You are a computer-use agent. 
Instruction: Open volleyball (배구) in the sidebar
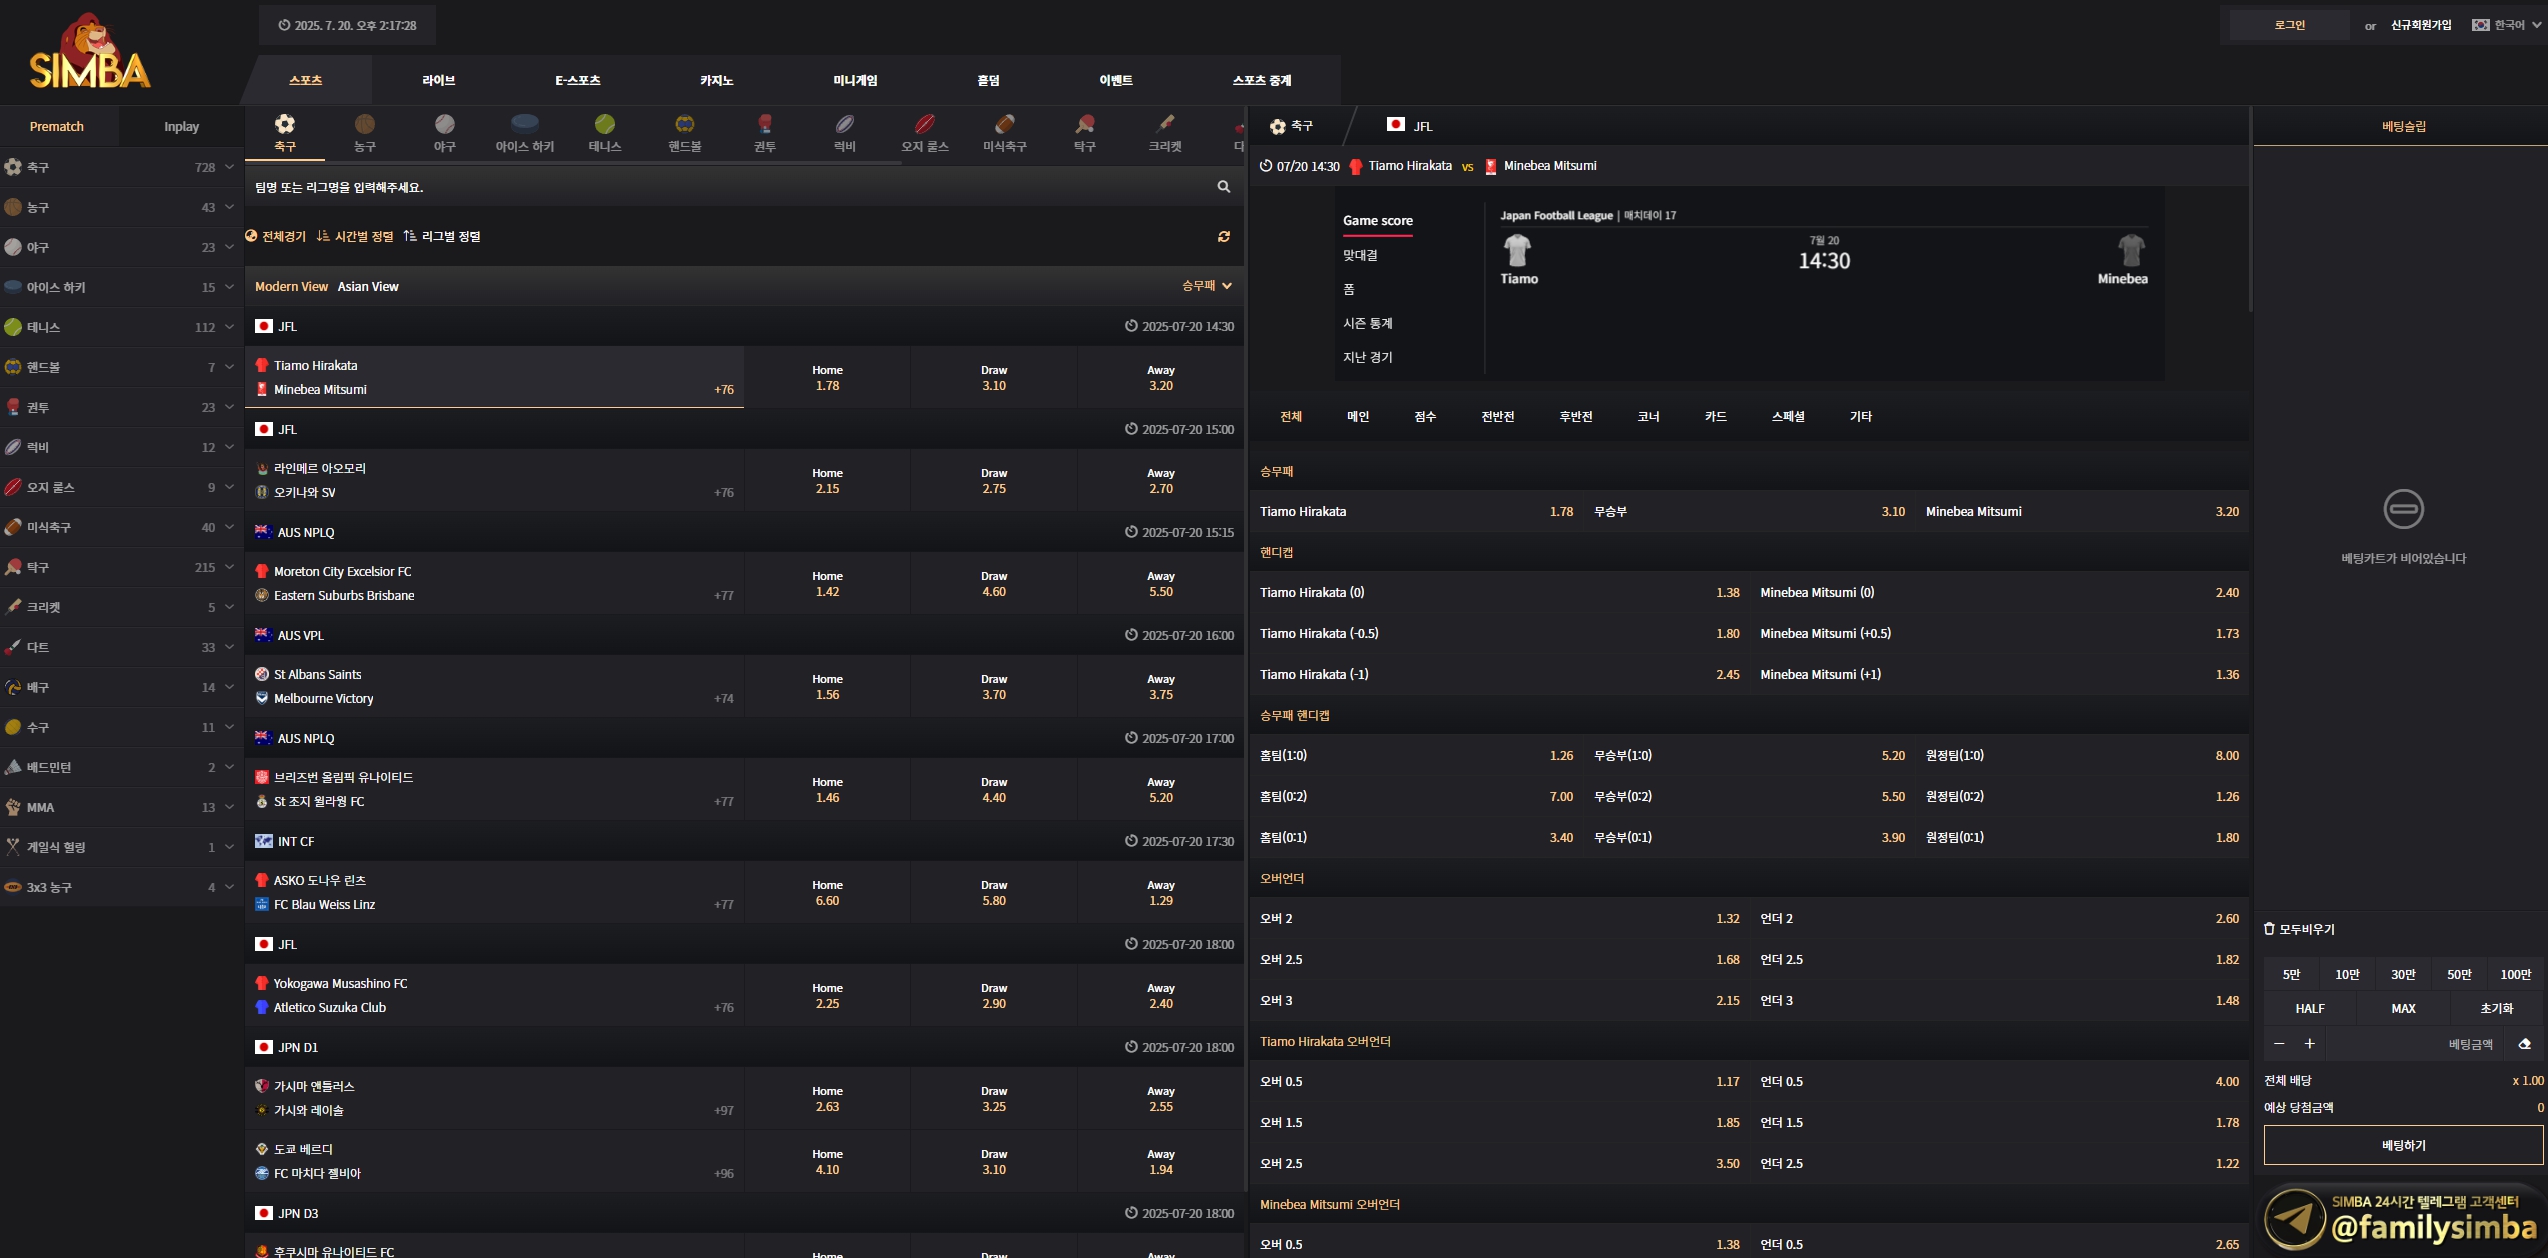click(x=120, y=687)
